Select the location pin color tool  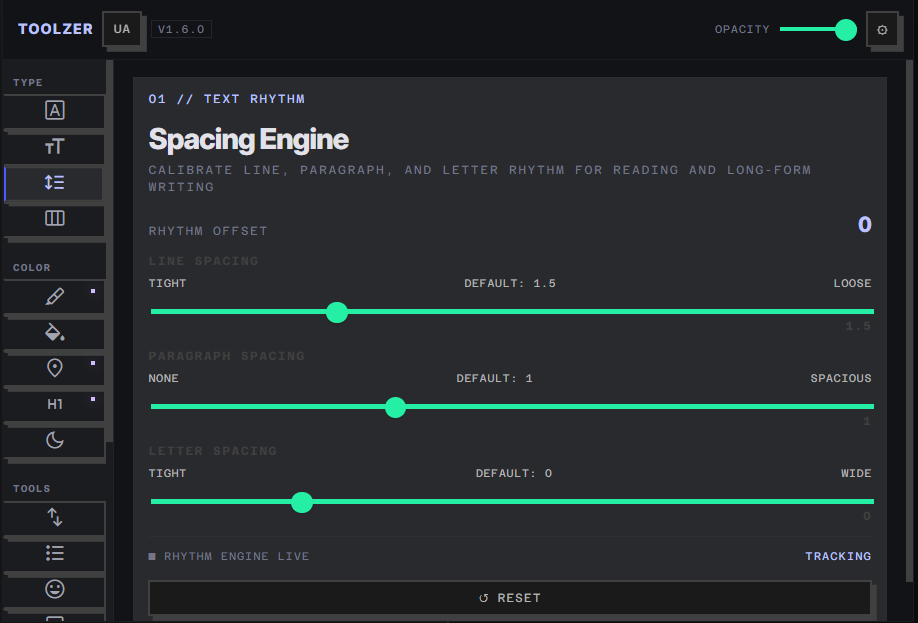(x=54, y=369)
